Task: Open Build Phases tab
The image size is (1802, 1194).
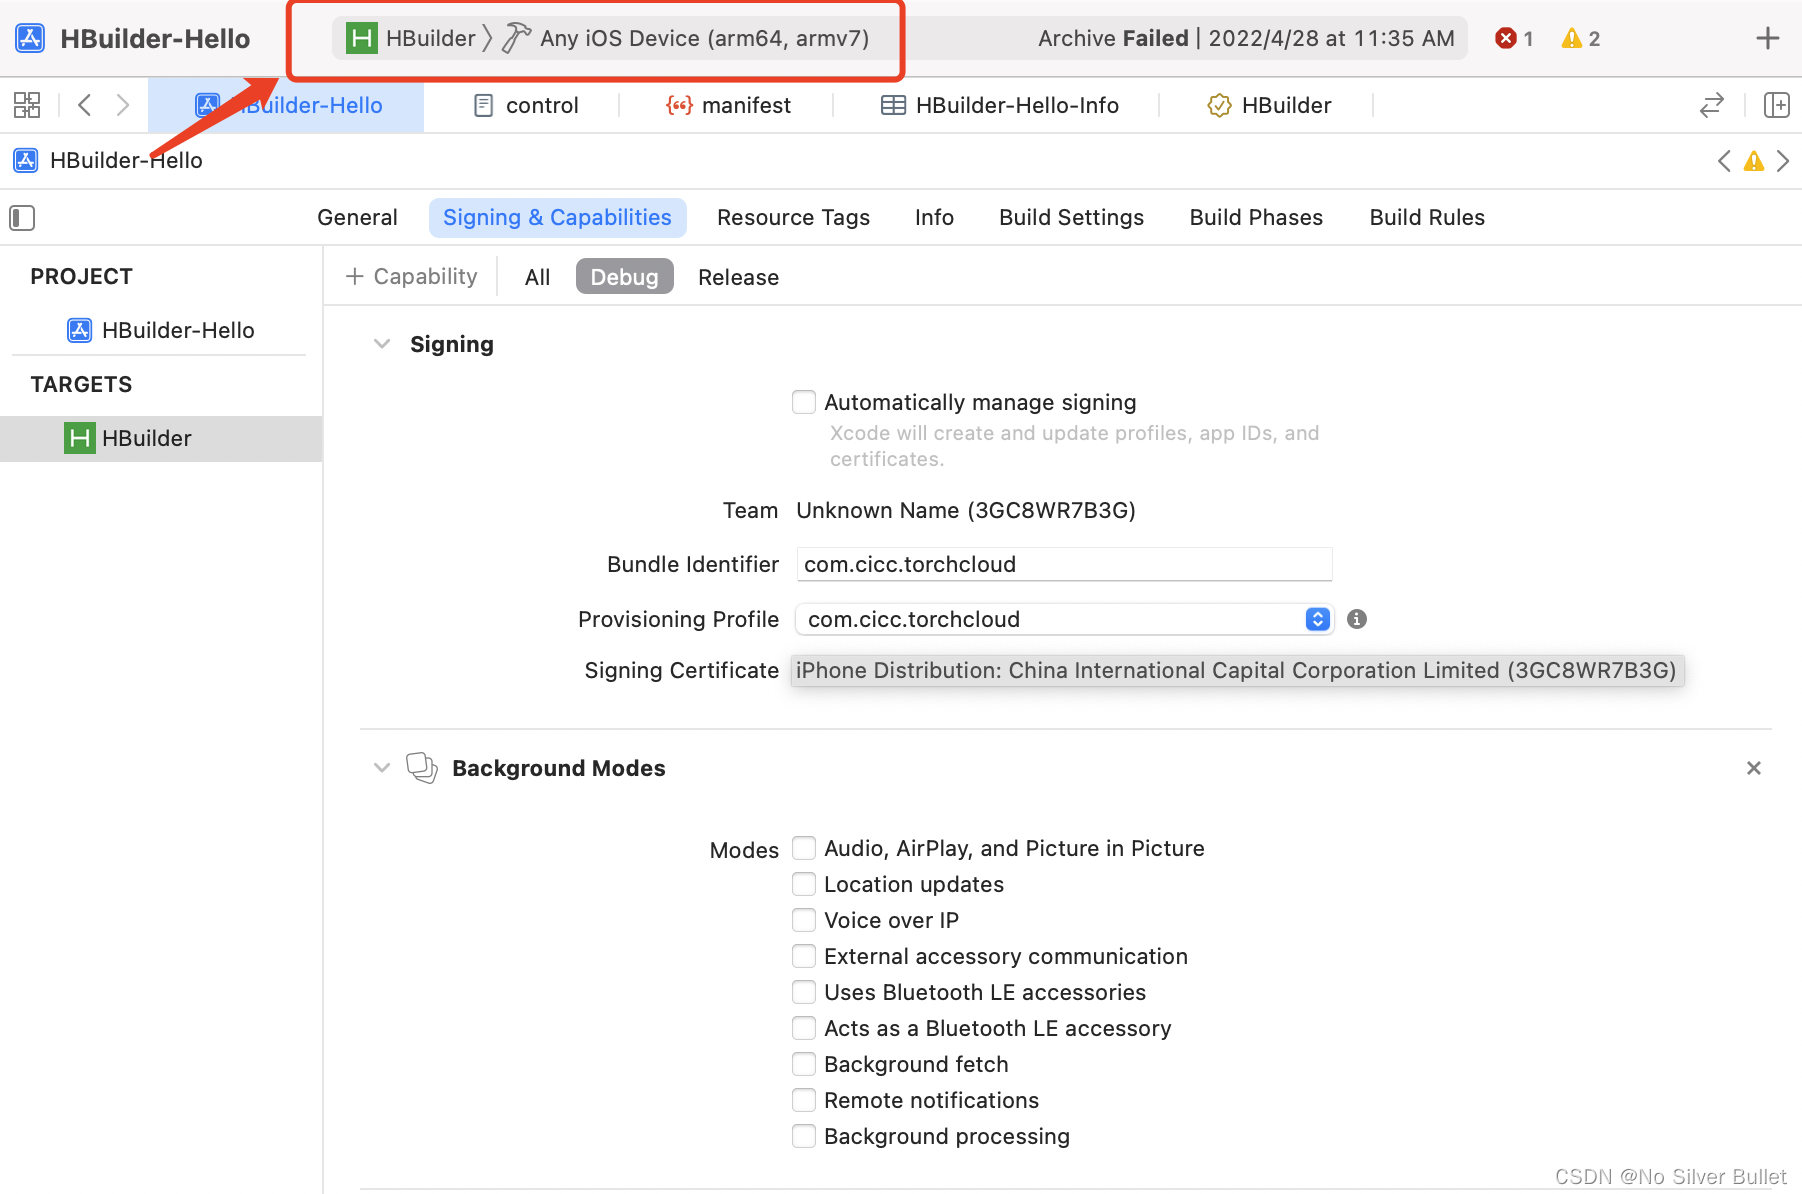Action: (x=1256, y=218)
